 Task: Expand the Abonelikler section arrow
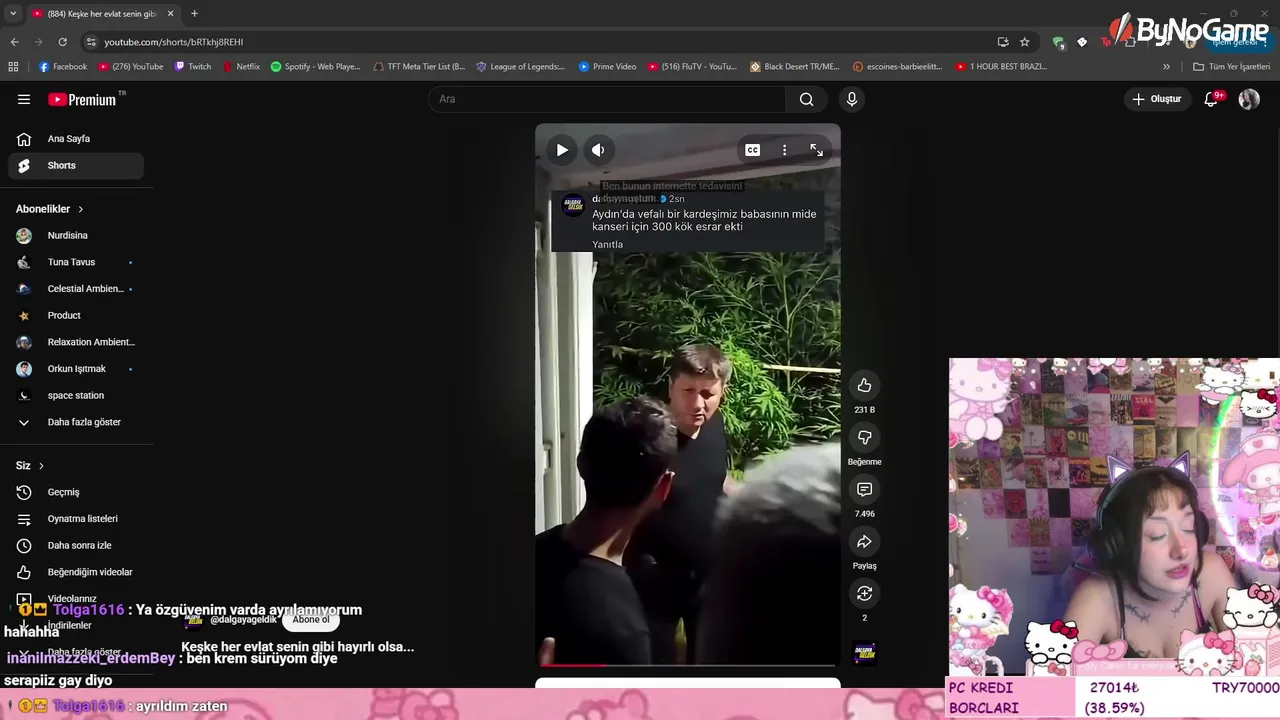tap(80, 209)
